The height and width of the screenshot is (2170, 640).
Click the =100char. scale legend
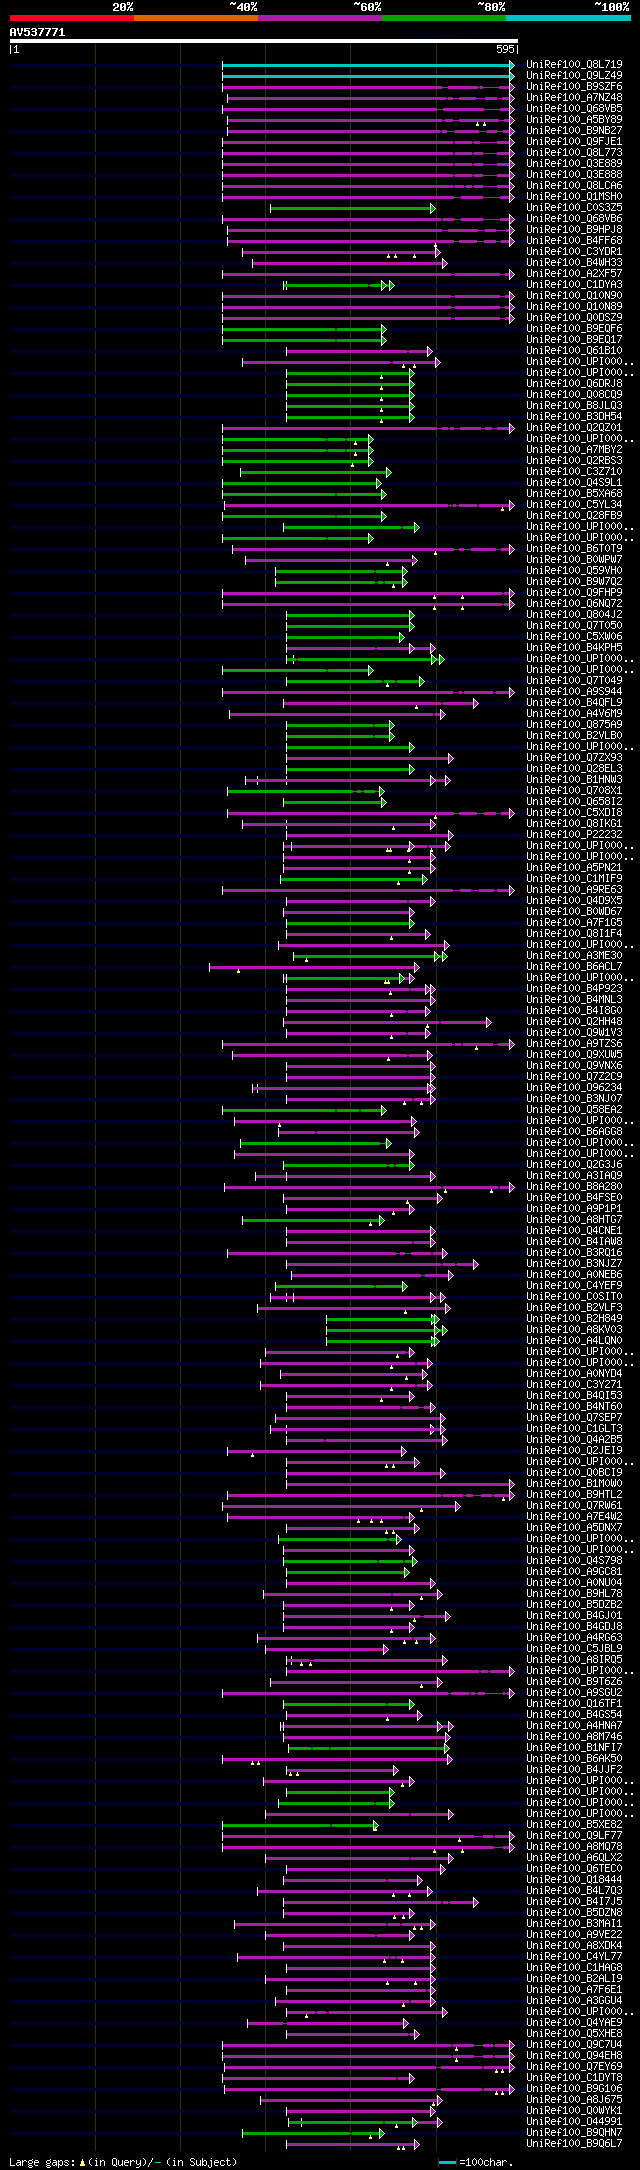[x=476, y=2162]
